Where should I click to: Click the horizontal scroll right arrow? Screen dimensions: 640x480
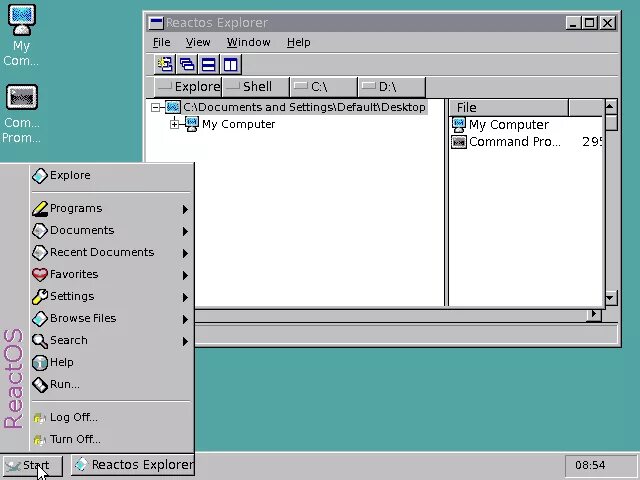coord(594,314)
